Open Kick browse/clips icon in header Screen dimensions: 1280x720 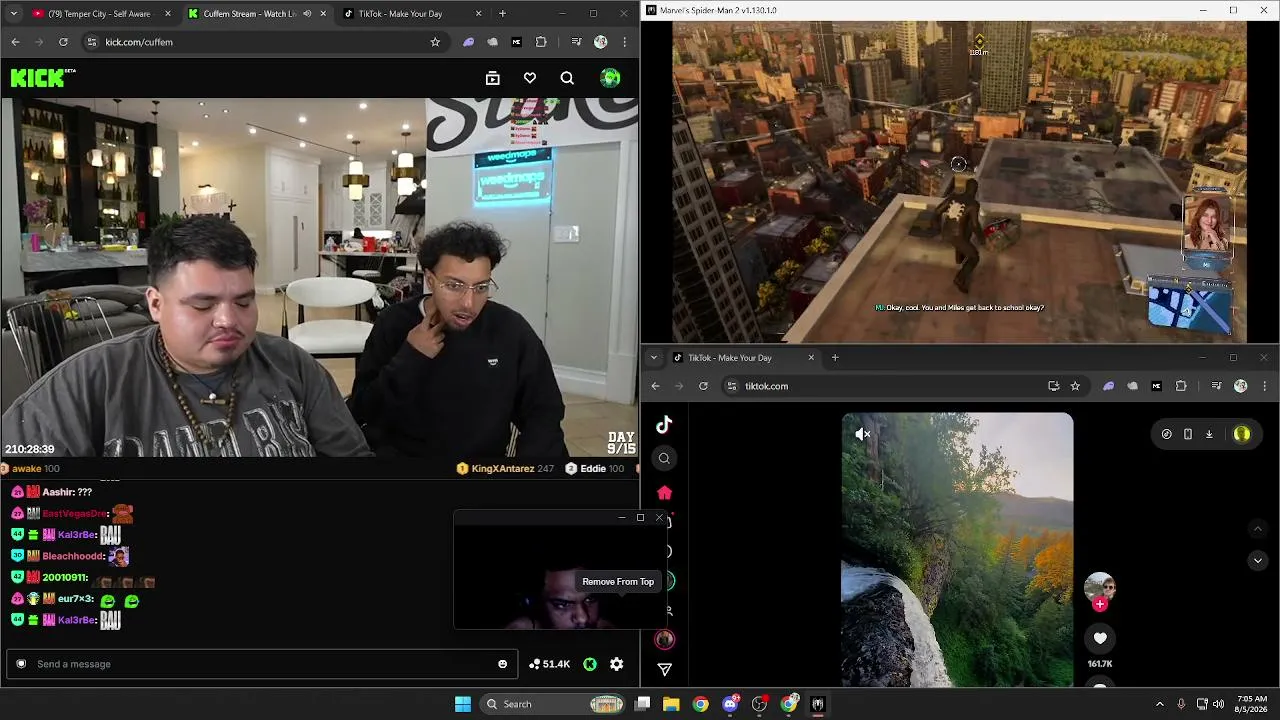pos(492,78)
